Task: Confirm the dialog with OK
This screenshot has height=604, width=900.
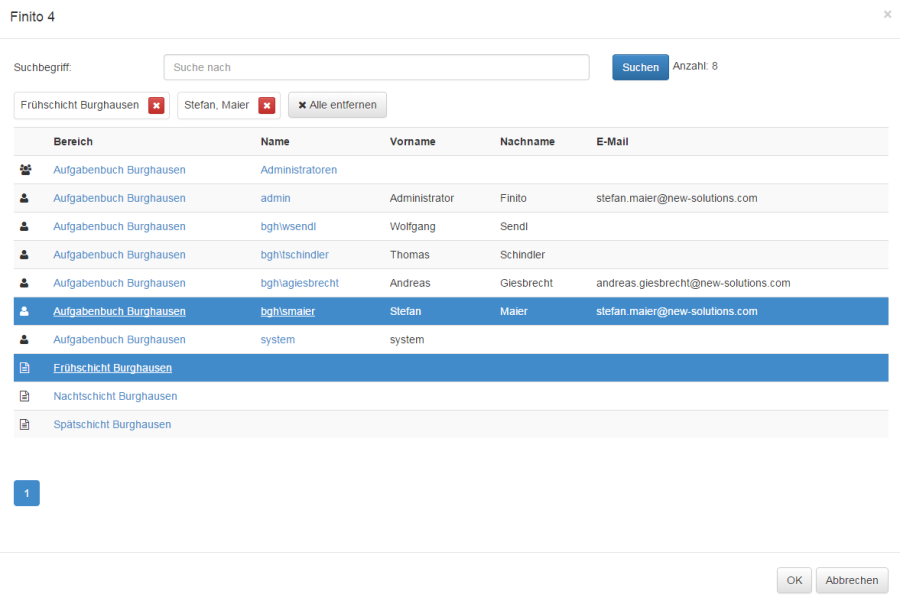Action: point(794,580)
